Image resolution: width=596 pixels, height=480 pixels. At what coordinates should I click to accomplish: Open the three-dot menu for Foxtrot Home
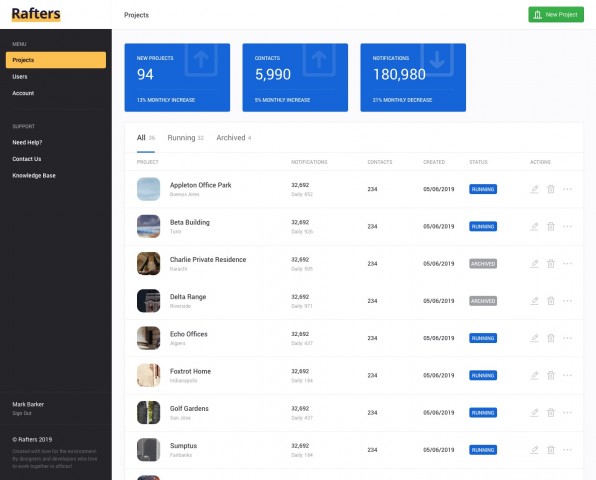tap(567, 375)
